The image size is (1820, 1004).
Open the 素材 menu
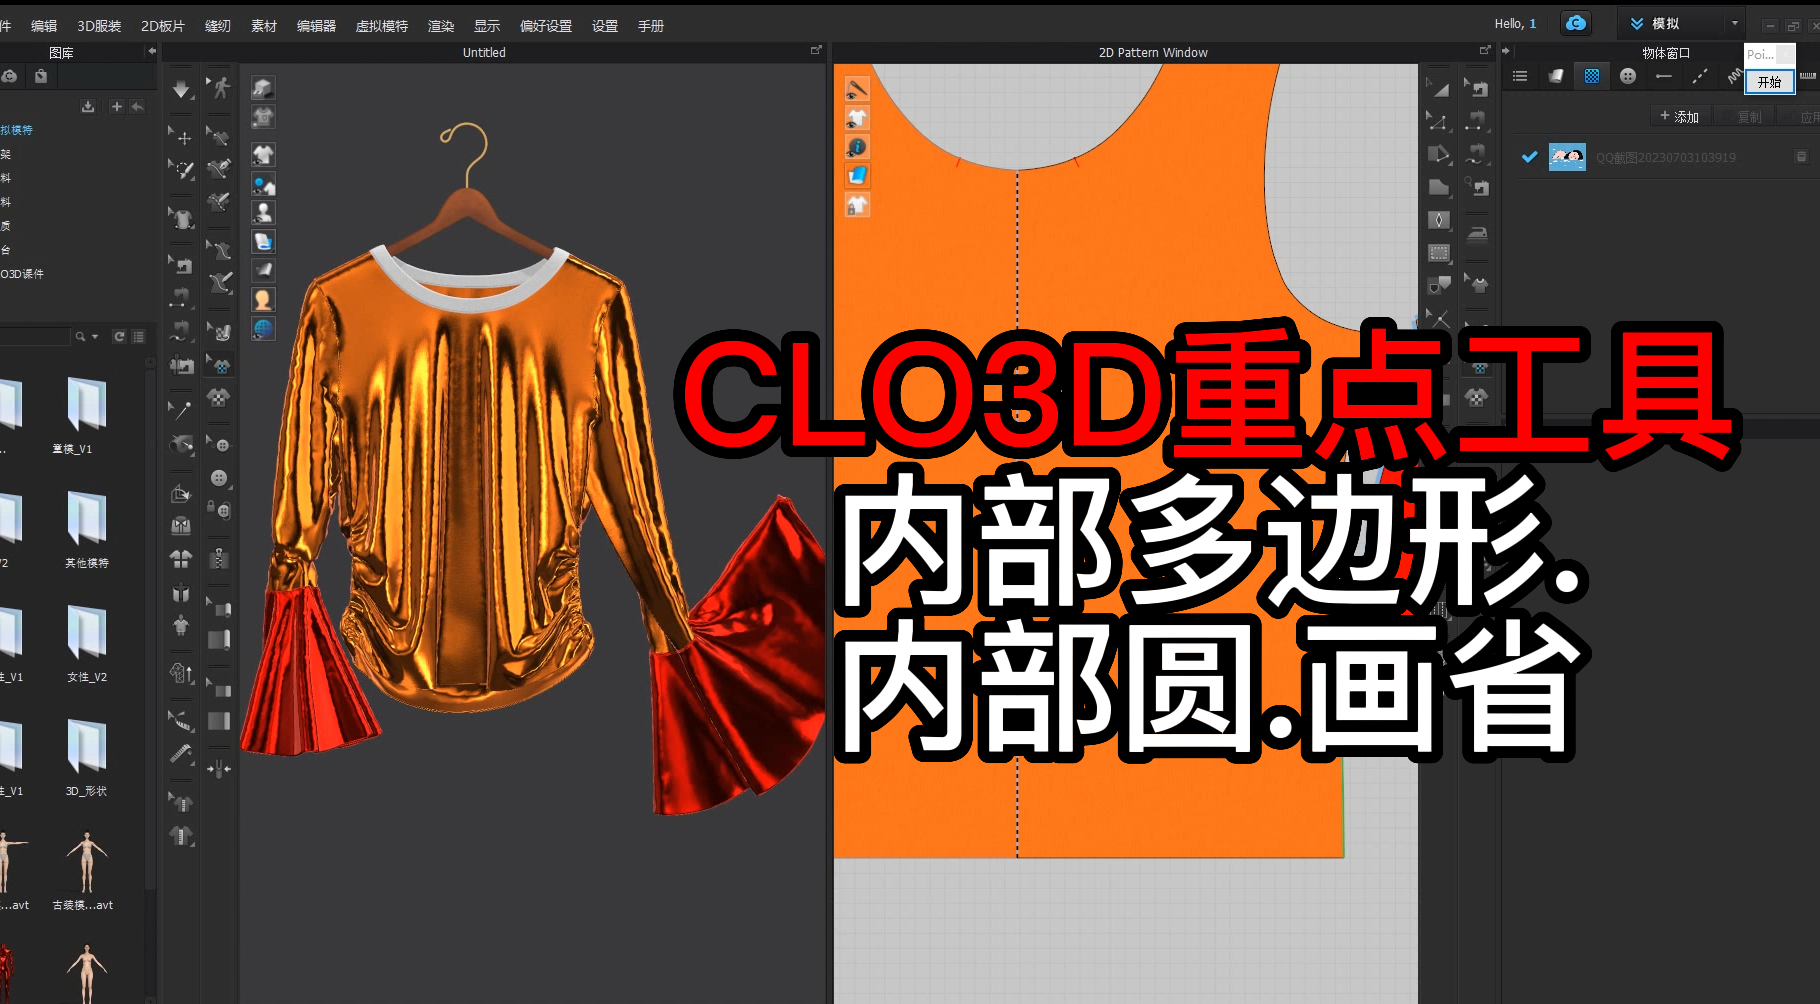click(x=264, y=26)
